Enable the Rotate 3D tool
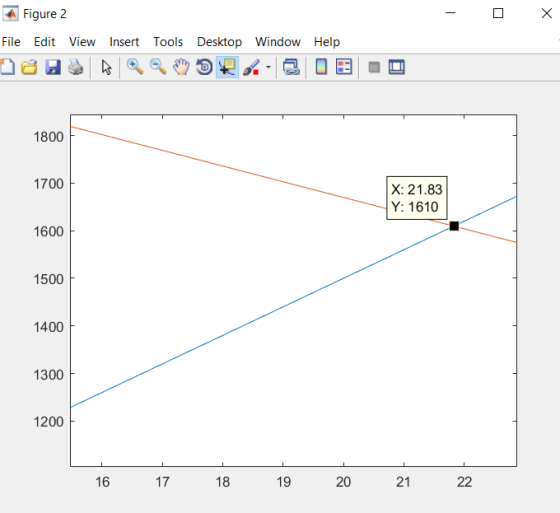 click(x=204, y=67)
